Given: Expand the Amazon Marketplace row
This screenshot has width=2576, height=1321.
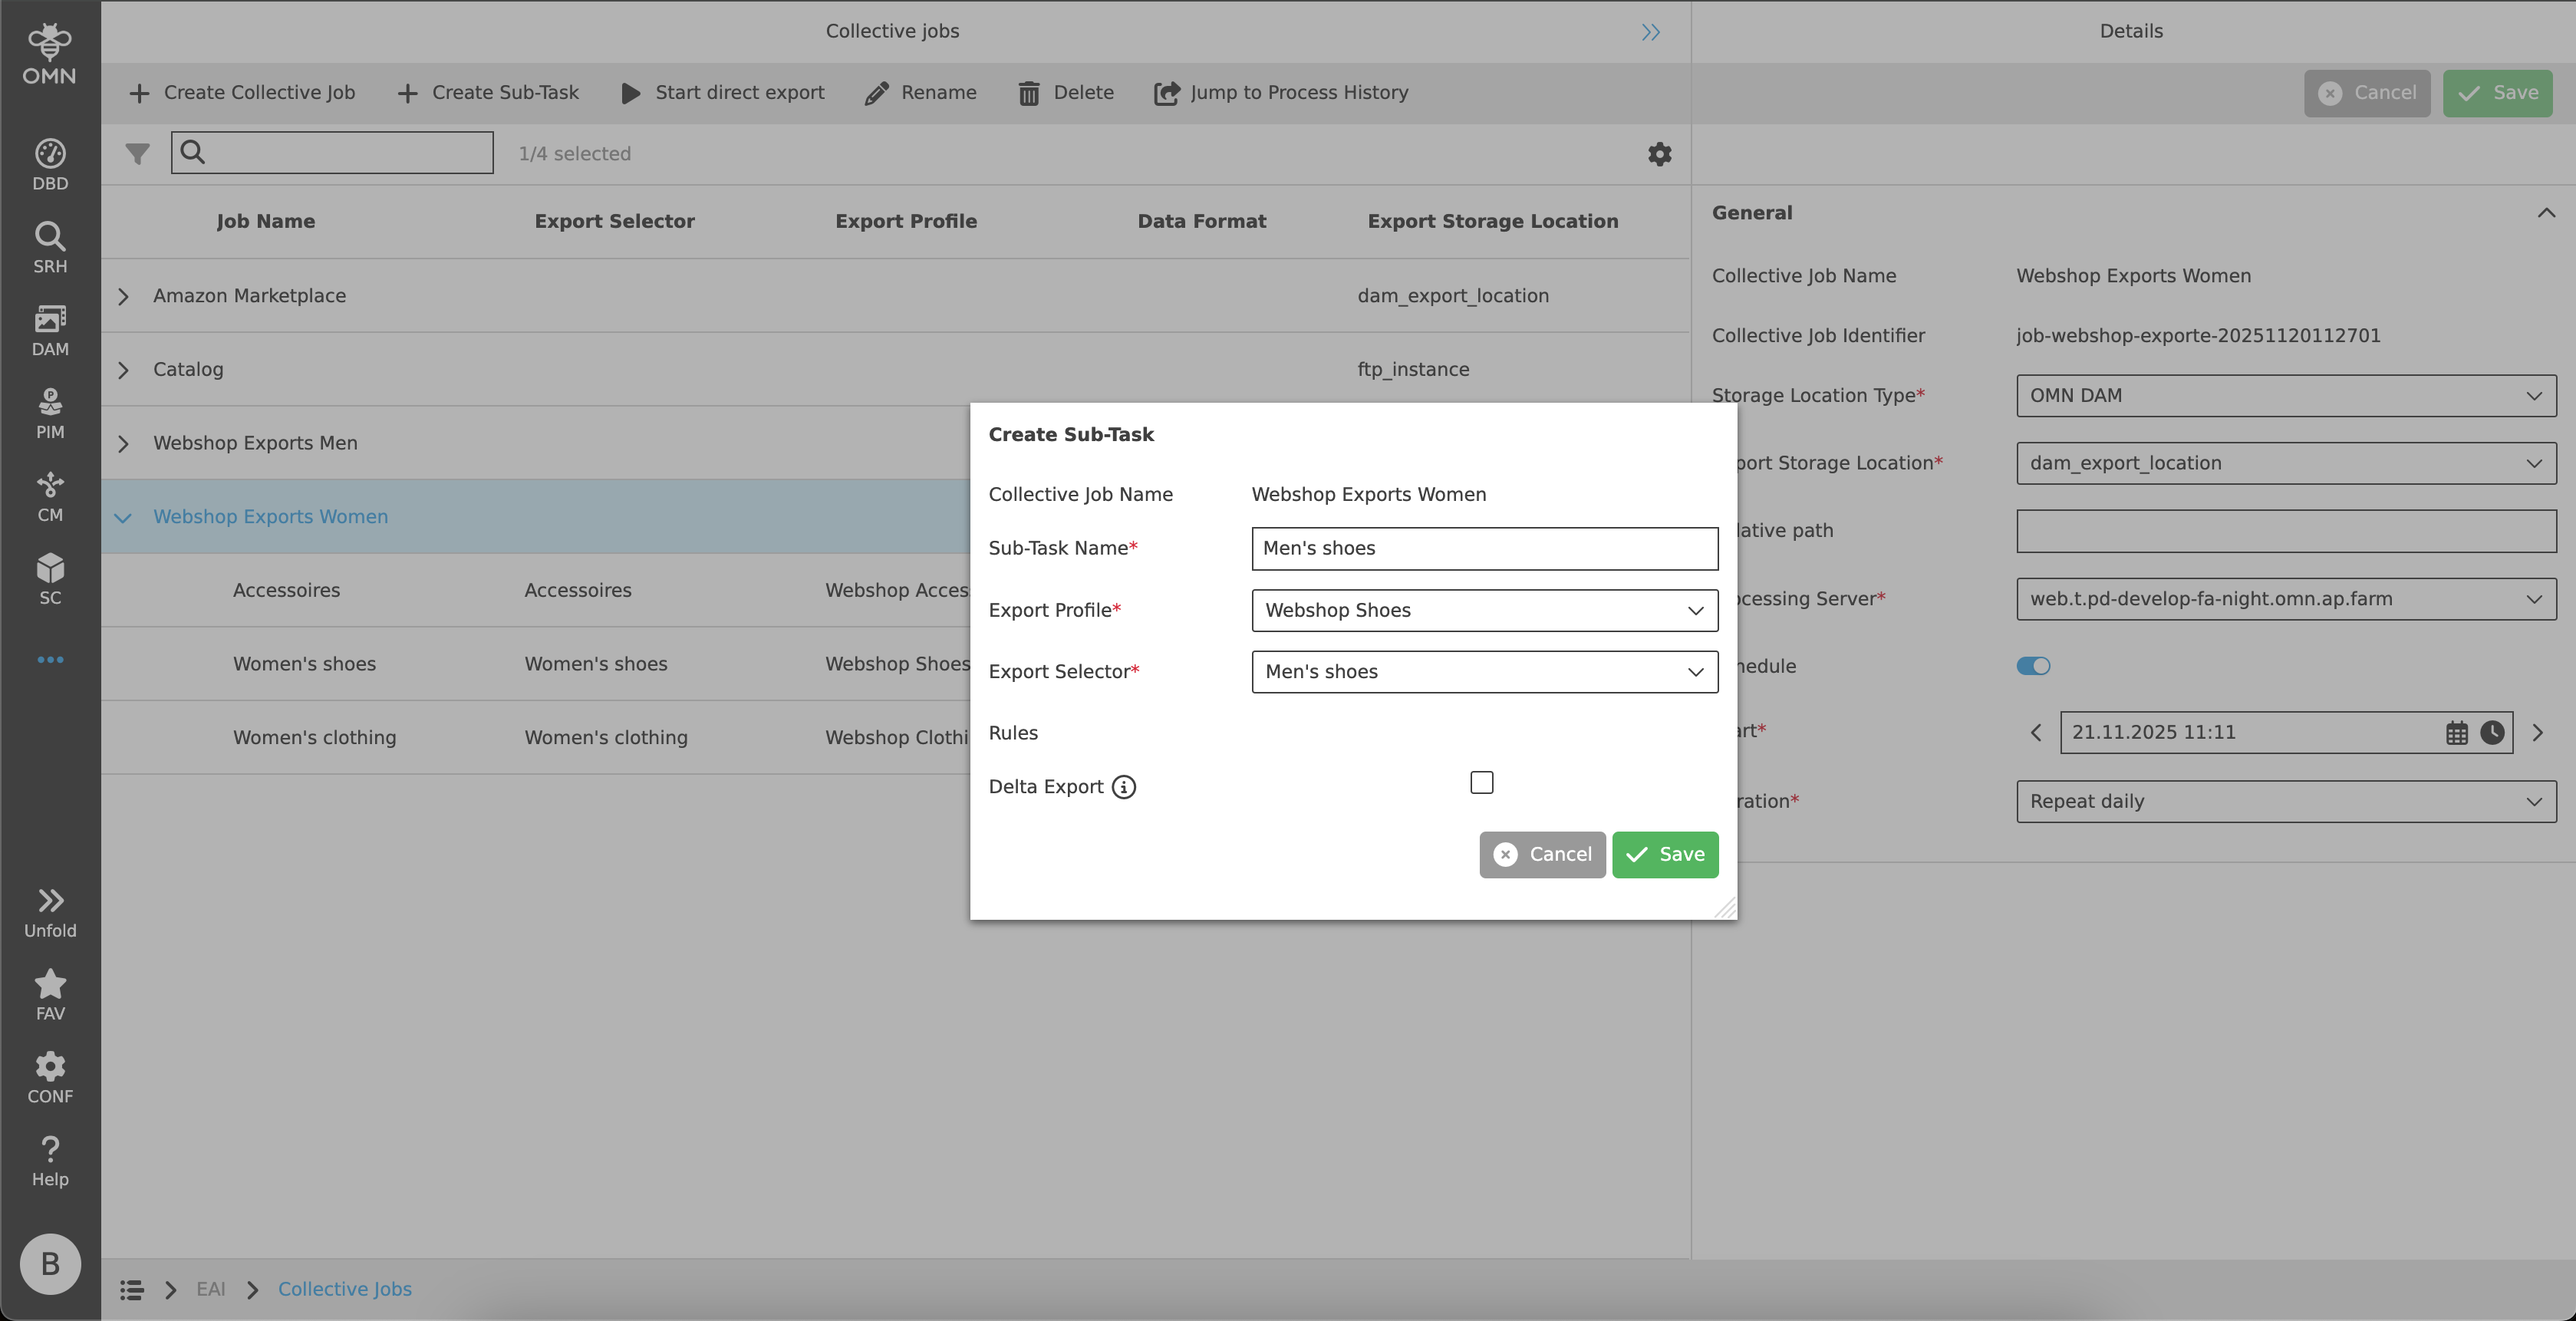Looking at the screenshot, I should click(123, 296).
